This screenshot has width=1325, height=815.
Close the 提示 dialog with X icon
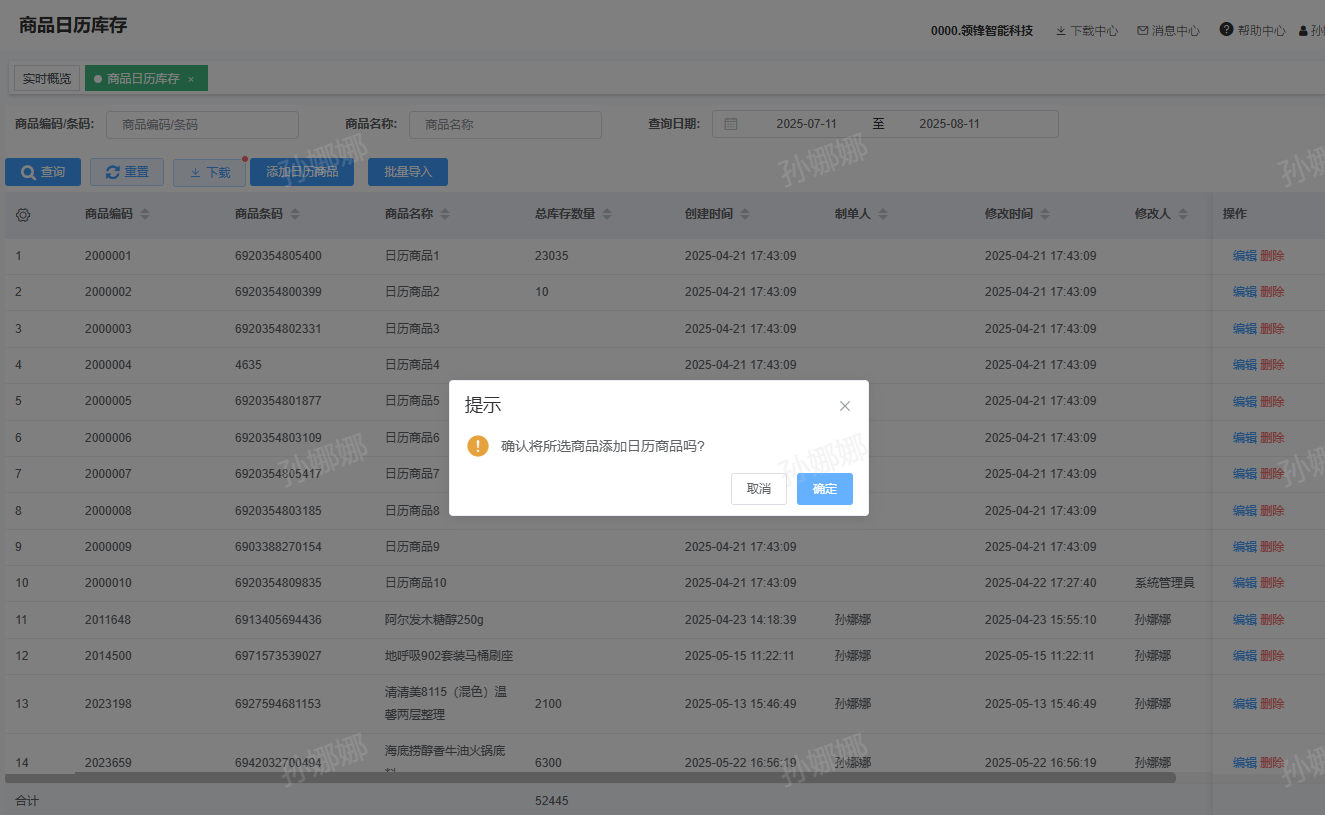pos(845,406)
